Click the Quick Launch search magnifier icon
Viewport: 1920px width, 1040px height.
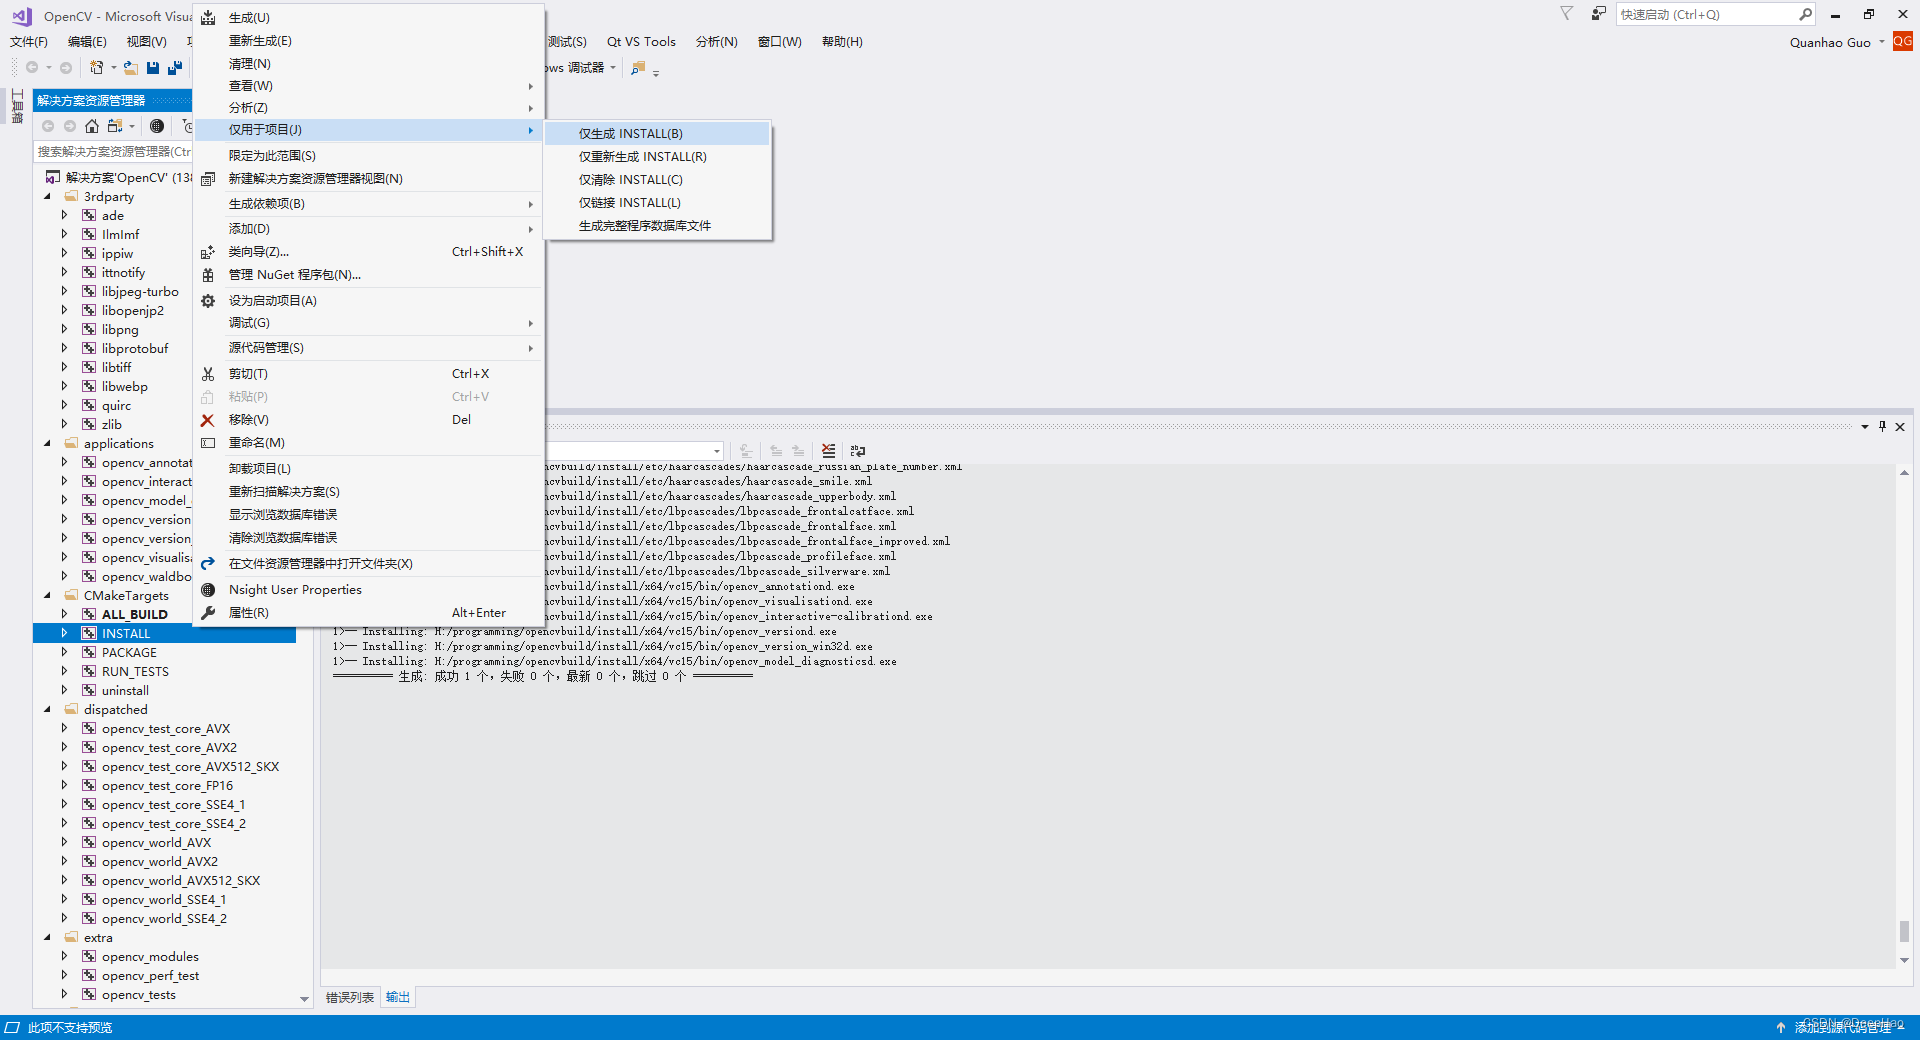click(1805, 14)
